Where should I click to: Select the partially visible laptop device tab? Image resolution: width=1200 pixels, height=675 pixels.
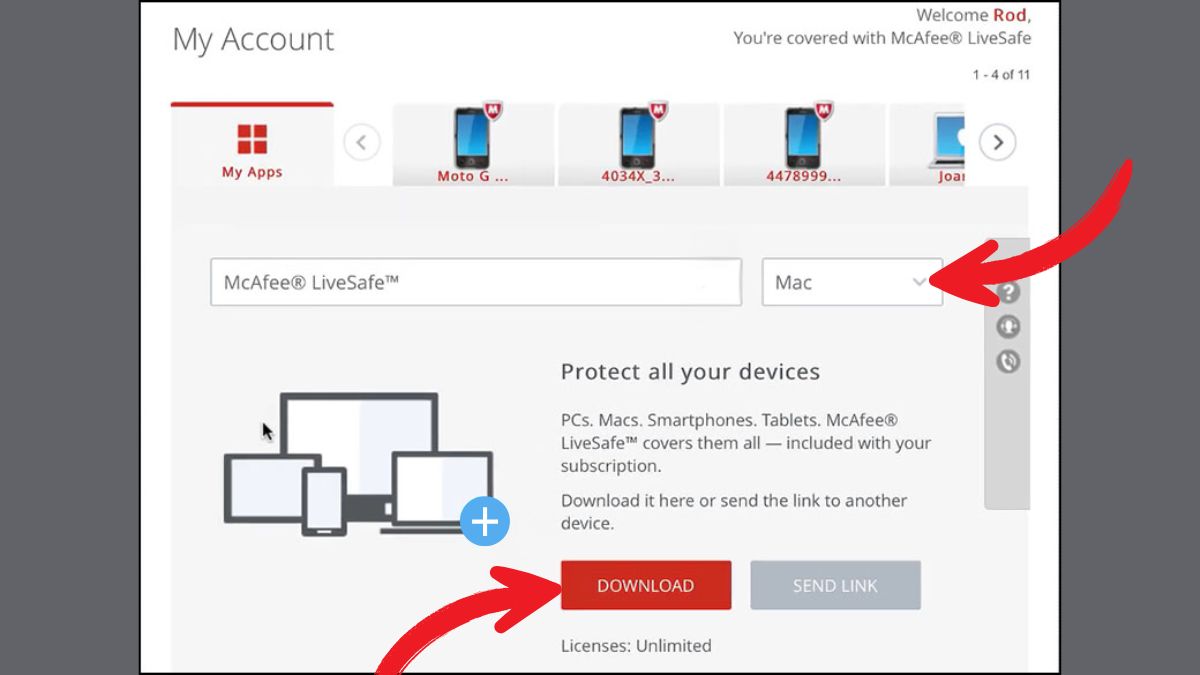coord(927,145)
